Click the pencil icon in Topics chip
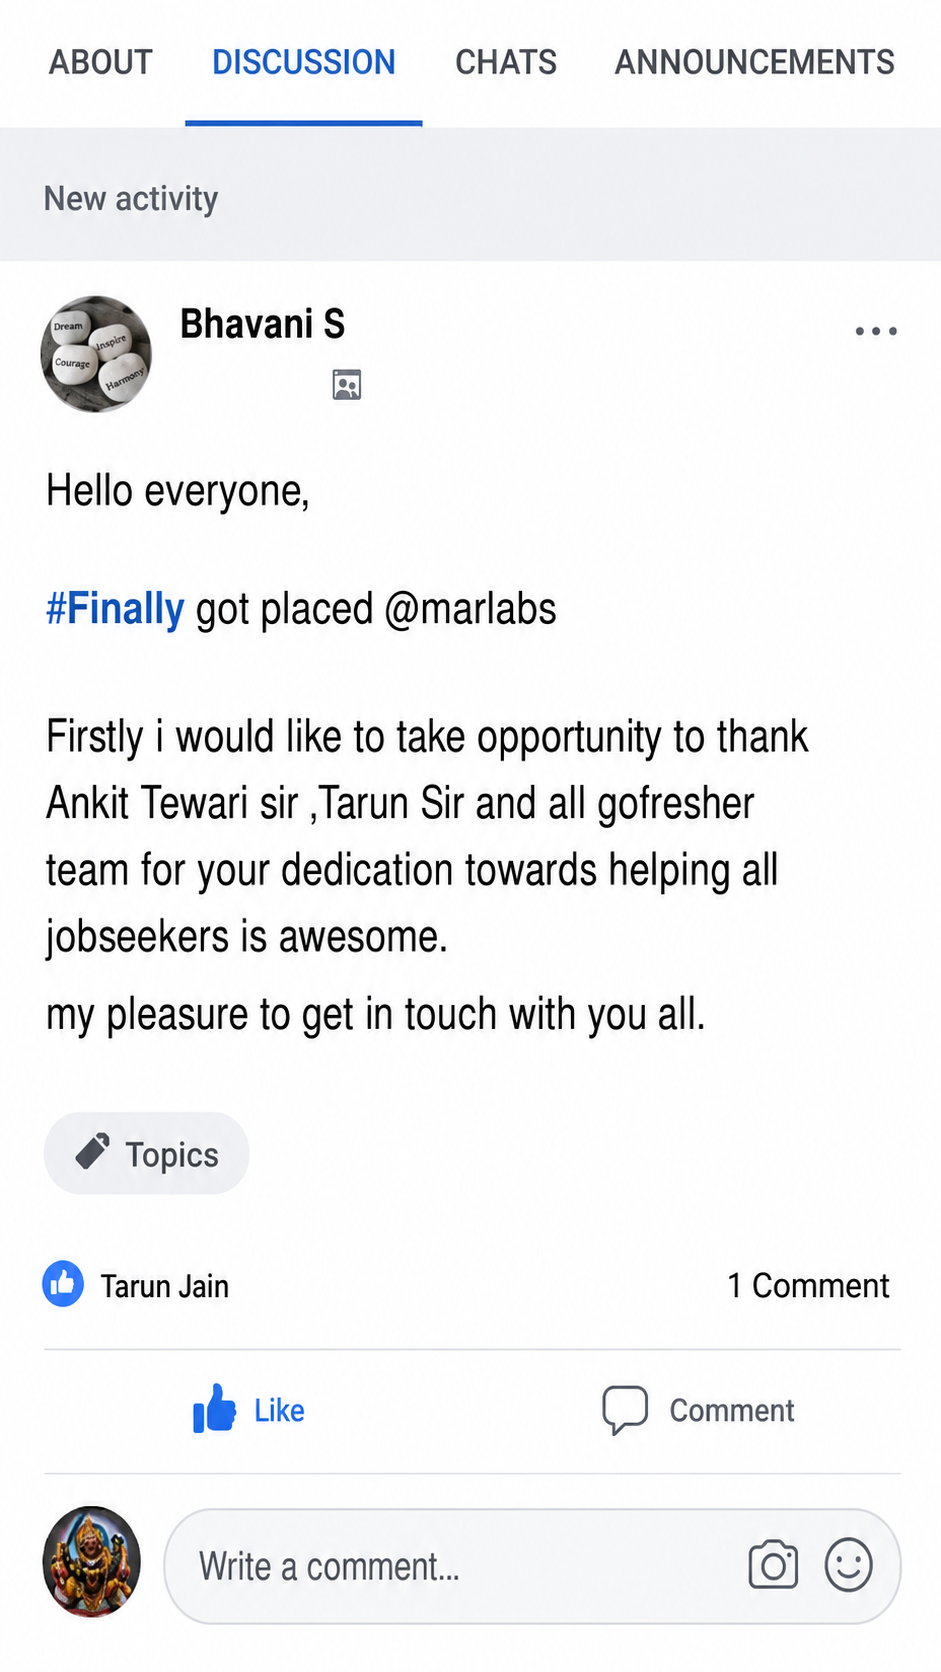The image size is (941, 1672). tap(93, 1152)
